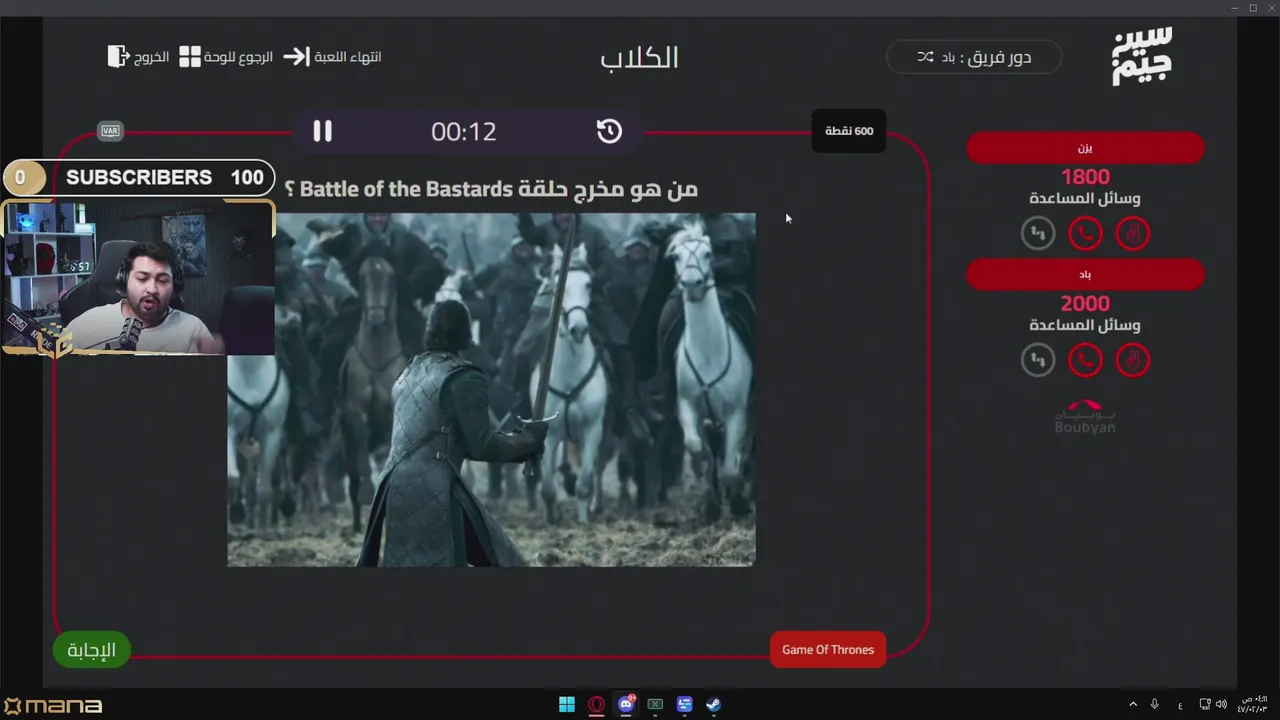Viewport: 1280px width, 720px height.
Task: Click the Boubyan sponsor logo
Action: click(x=1085, y=417)
